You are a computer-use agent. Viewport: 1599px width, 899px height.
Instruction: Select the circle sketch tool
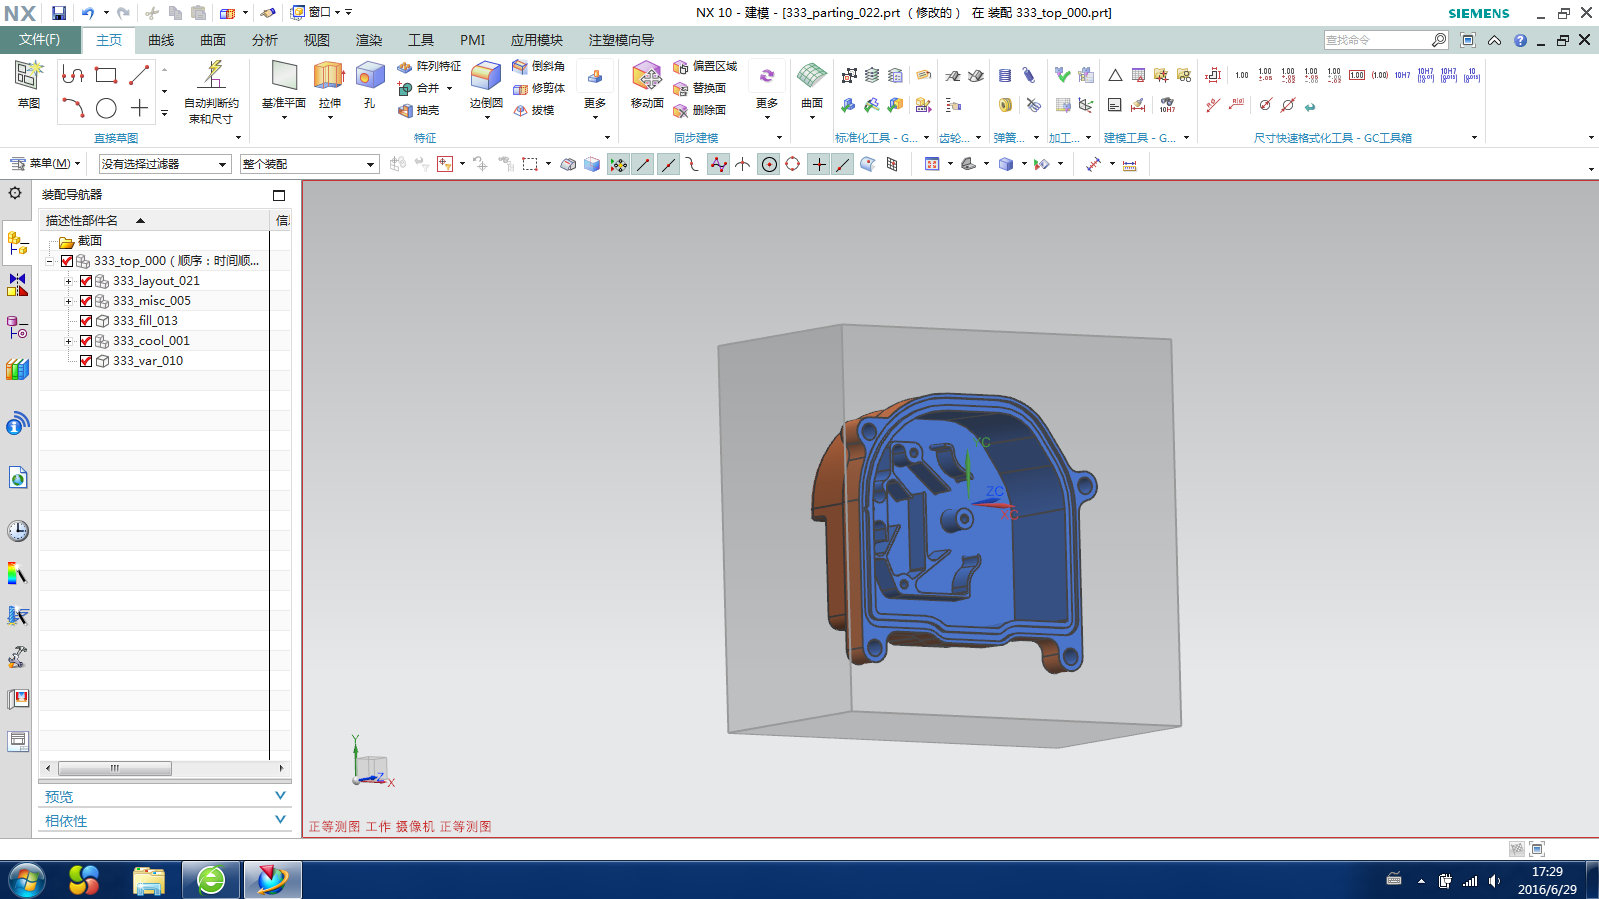[x=106, y=108]
